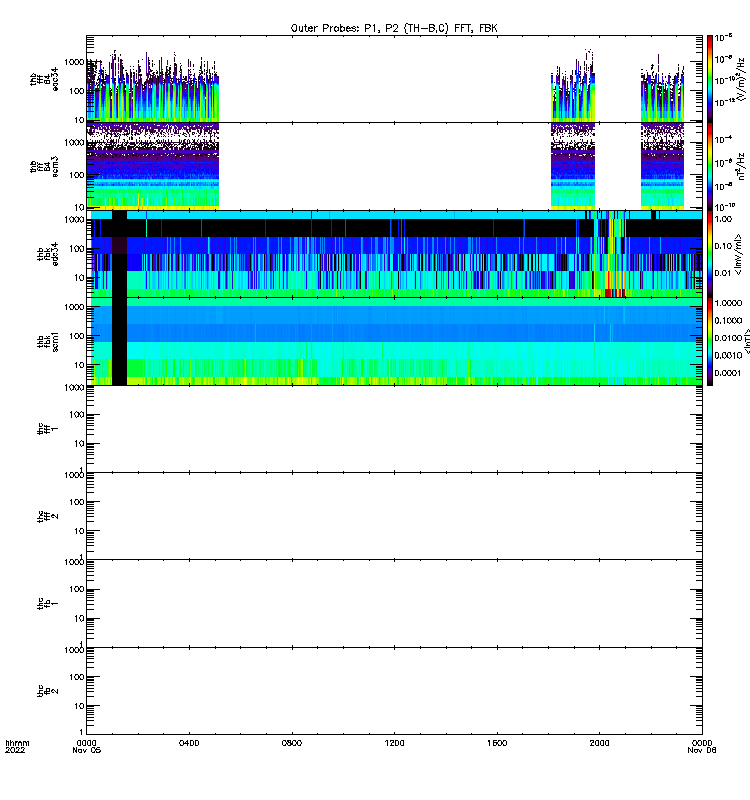
Task: Click the plot title 'Outer Probes: P1, P2 (TH-B,C) FFT, FBK'
Action: pyautogui.click(x=394, y=28)
